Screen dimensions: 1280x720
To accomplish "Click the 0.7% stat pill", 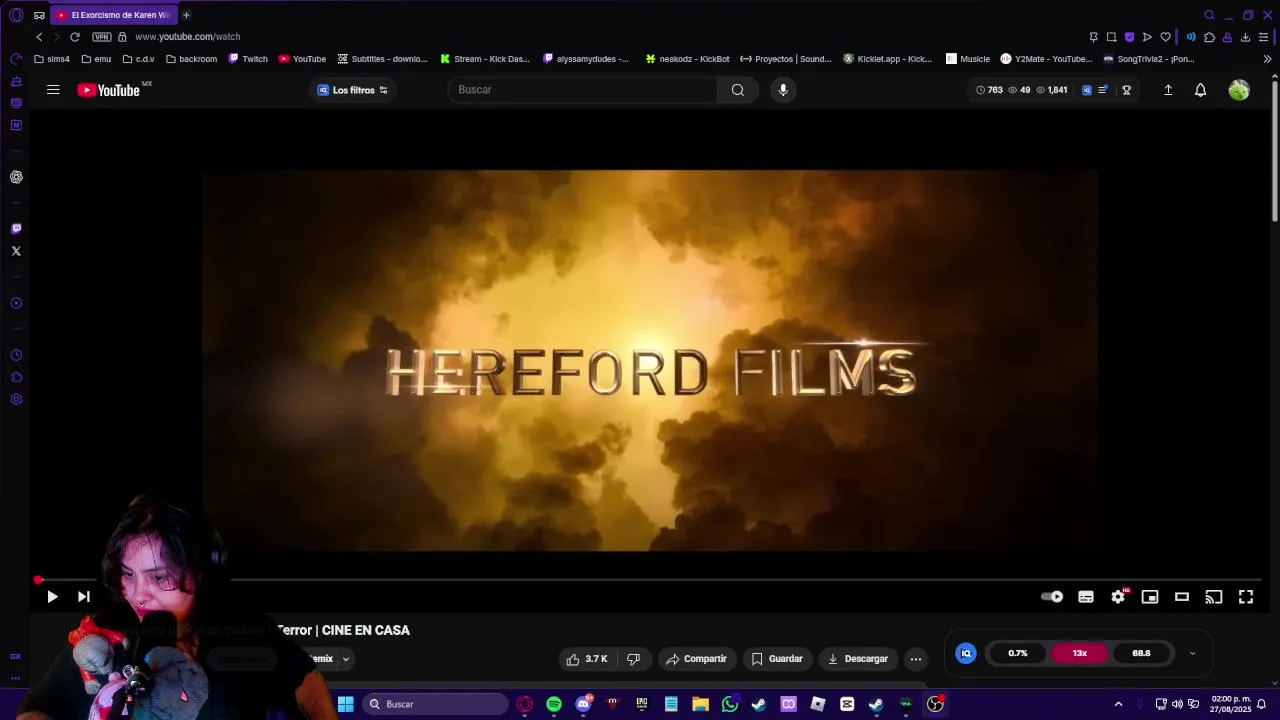I will pyautogui.click(x=1018, y=653).
